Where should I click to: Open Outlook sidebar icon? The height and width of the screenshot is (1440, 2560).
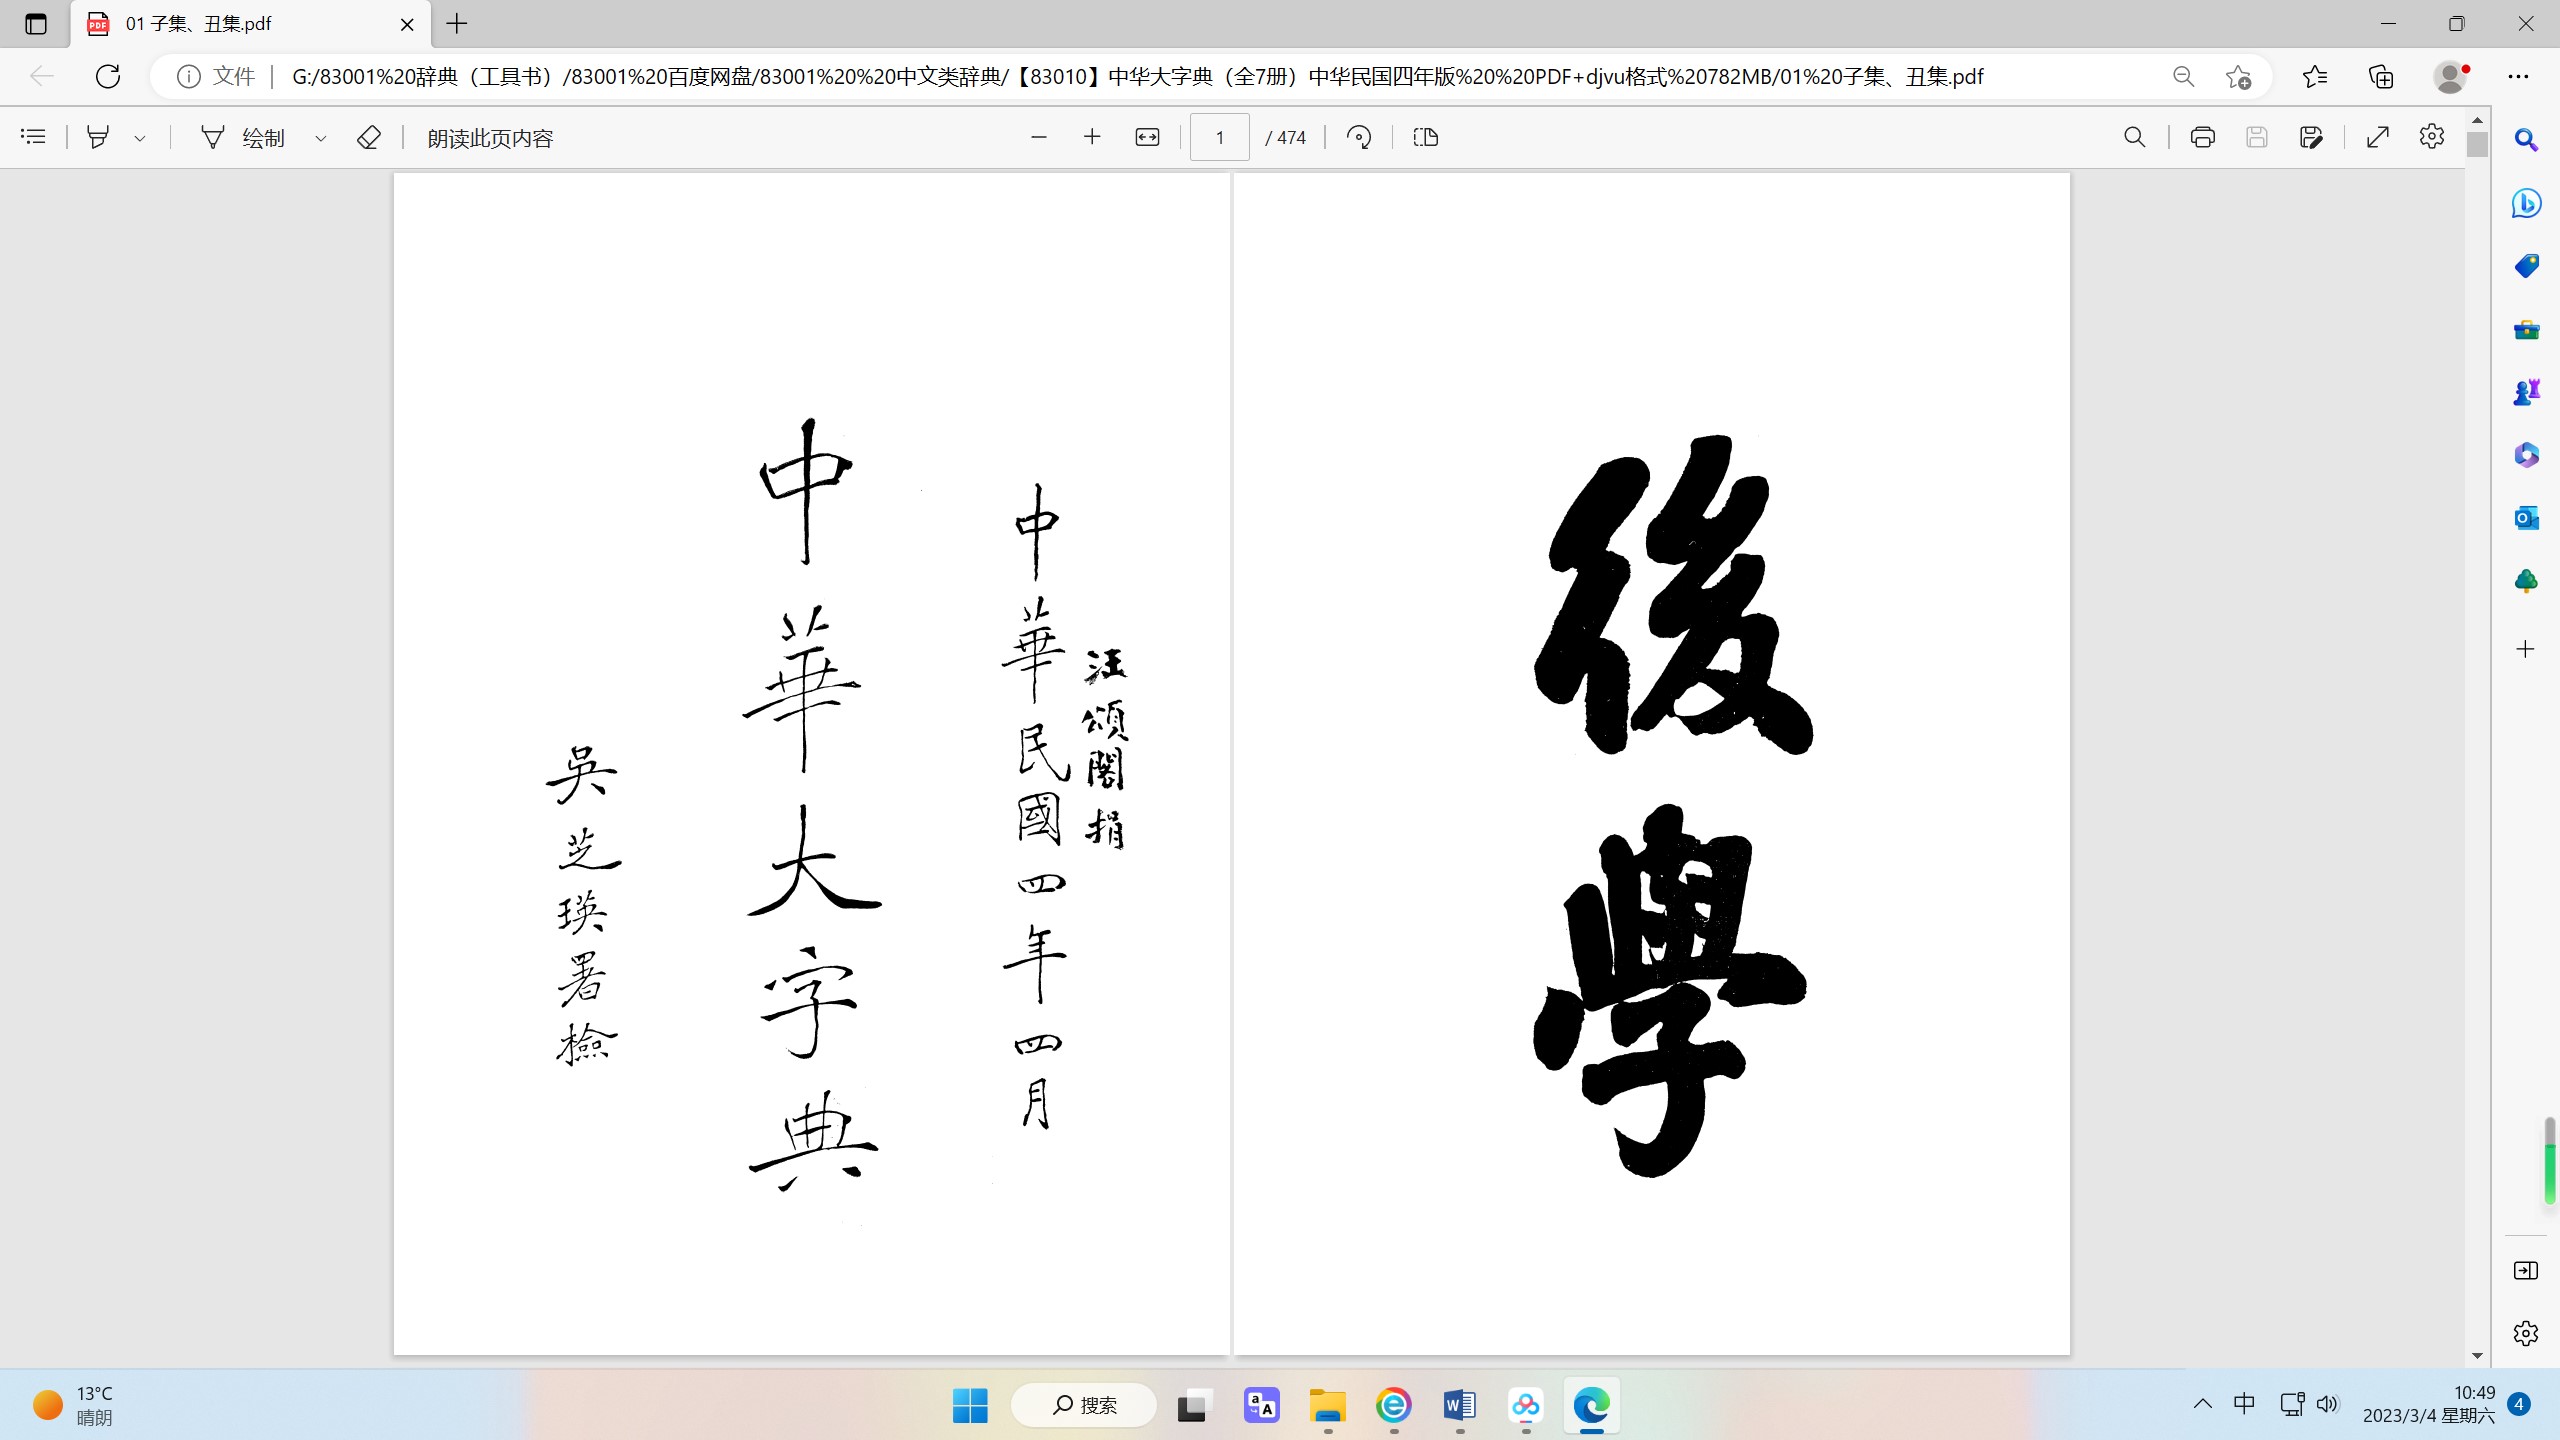[2526, 518]
